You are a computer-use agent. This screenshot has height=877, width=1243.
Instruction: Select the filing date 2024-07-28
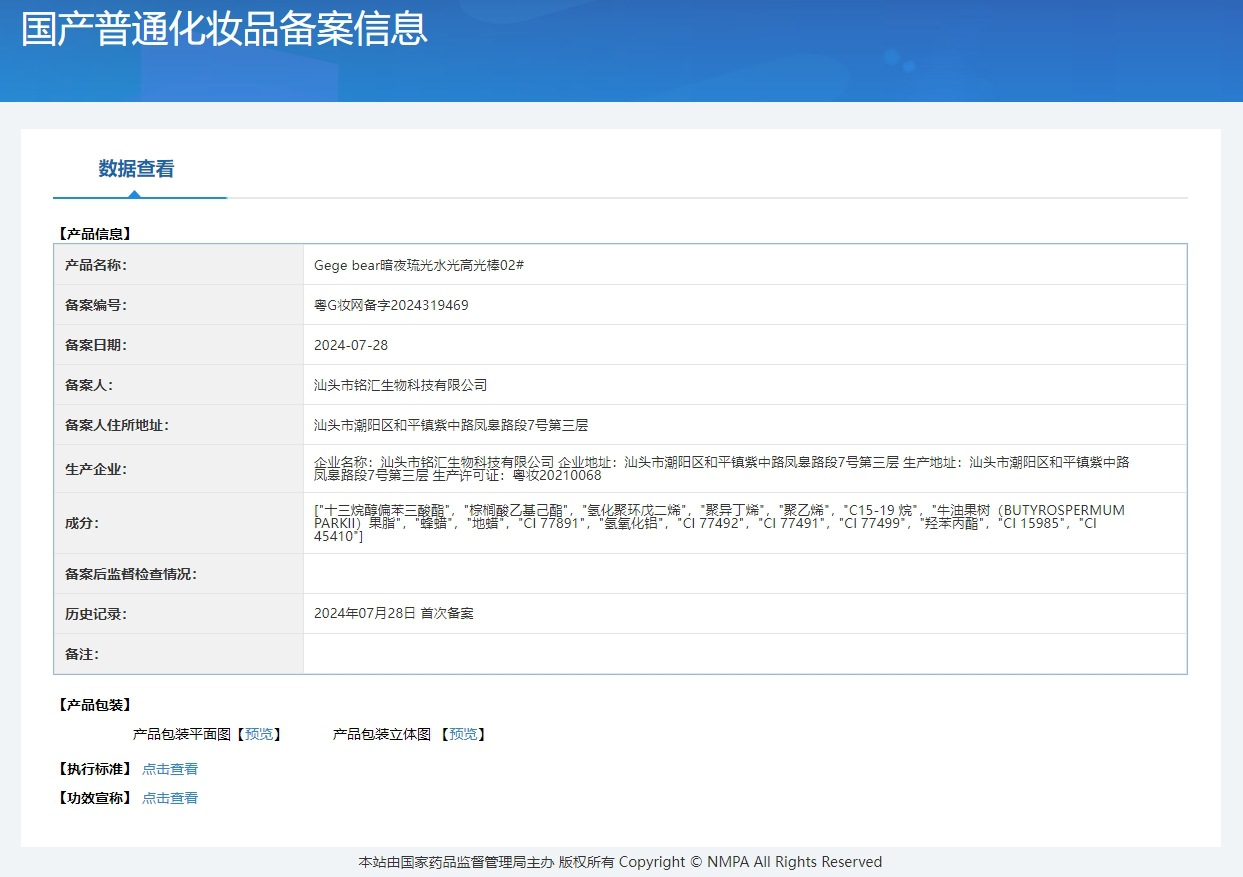pyautogui.click(x=351, y=345)
